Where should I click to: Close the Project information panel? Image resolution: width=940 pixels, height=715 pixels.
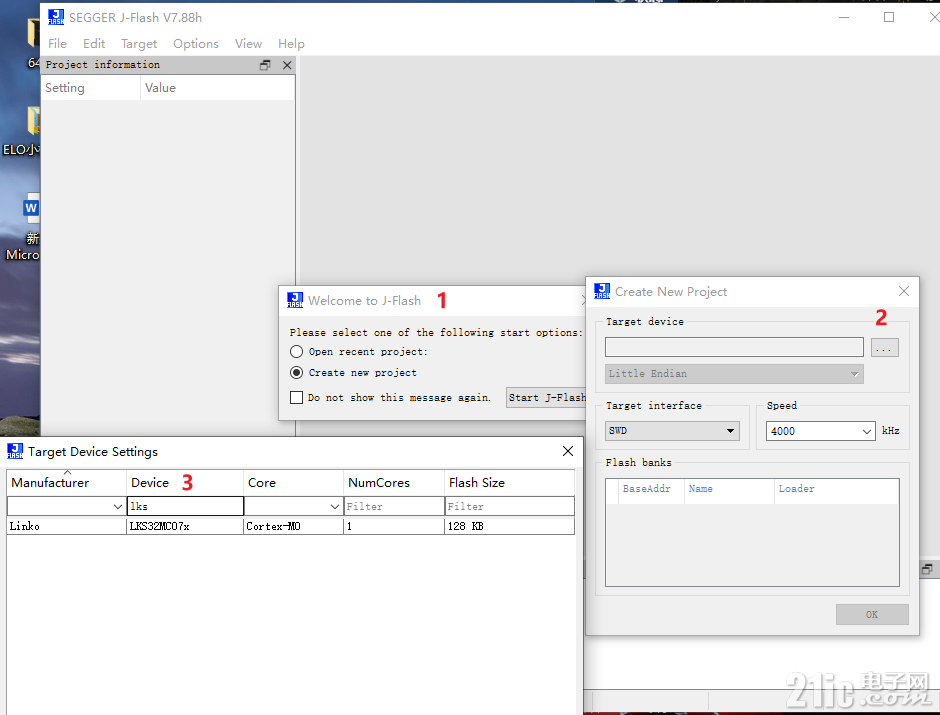click(x=287, y=65)
